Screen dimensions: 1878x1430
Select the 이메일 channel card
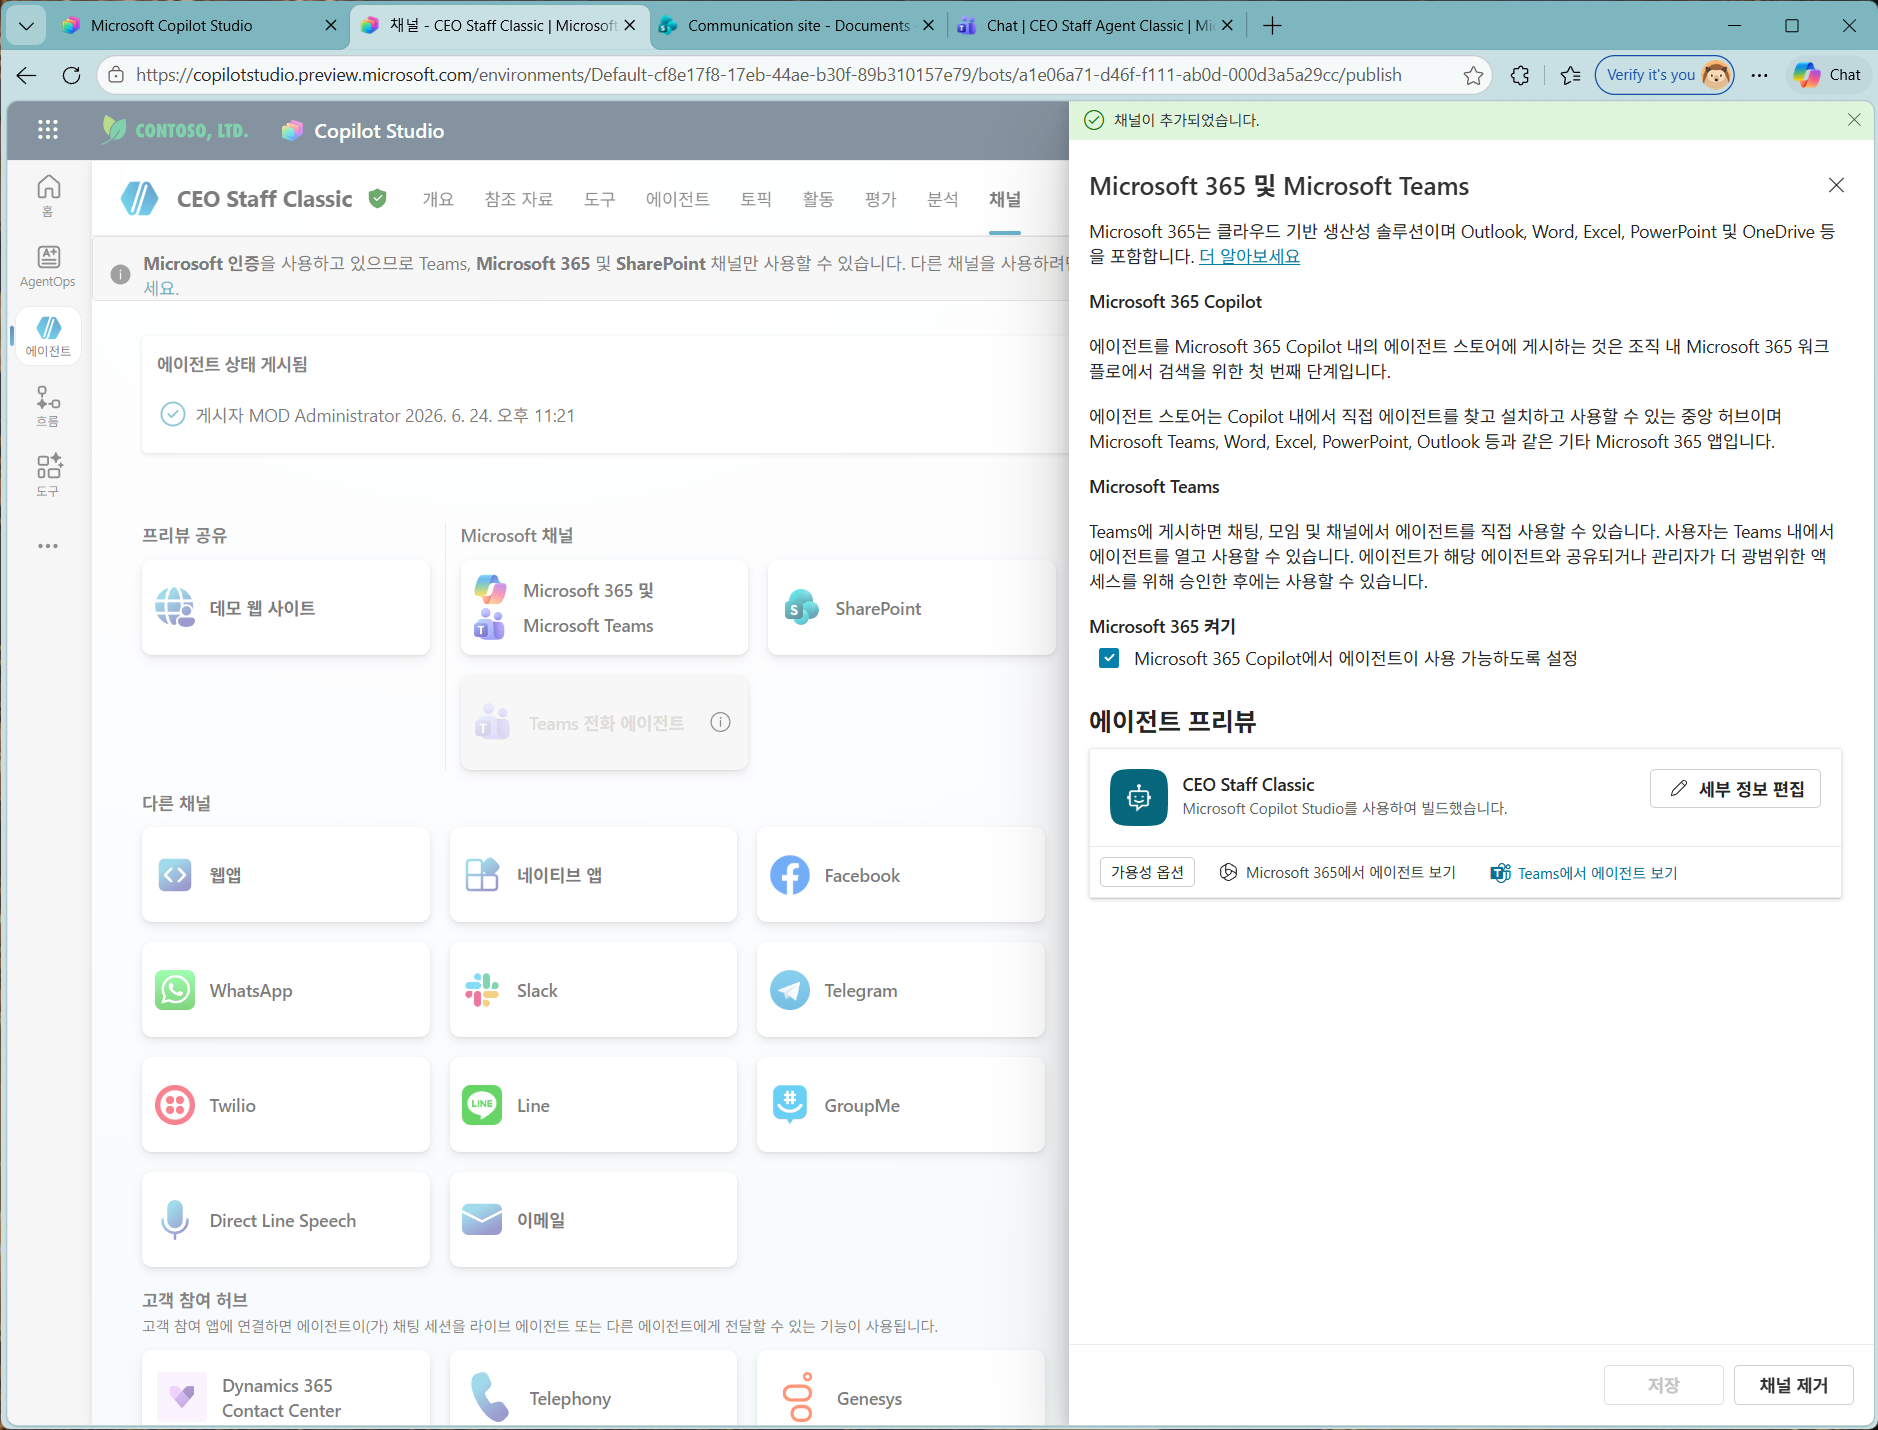click(x=593, y=1220)
